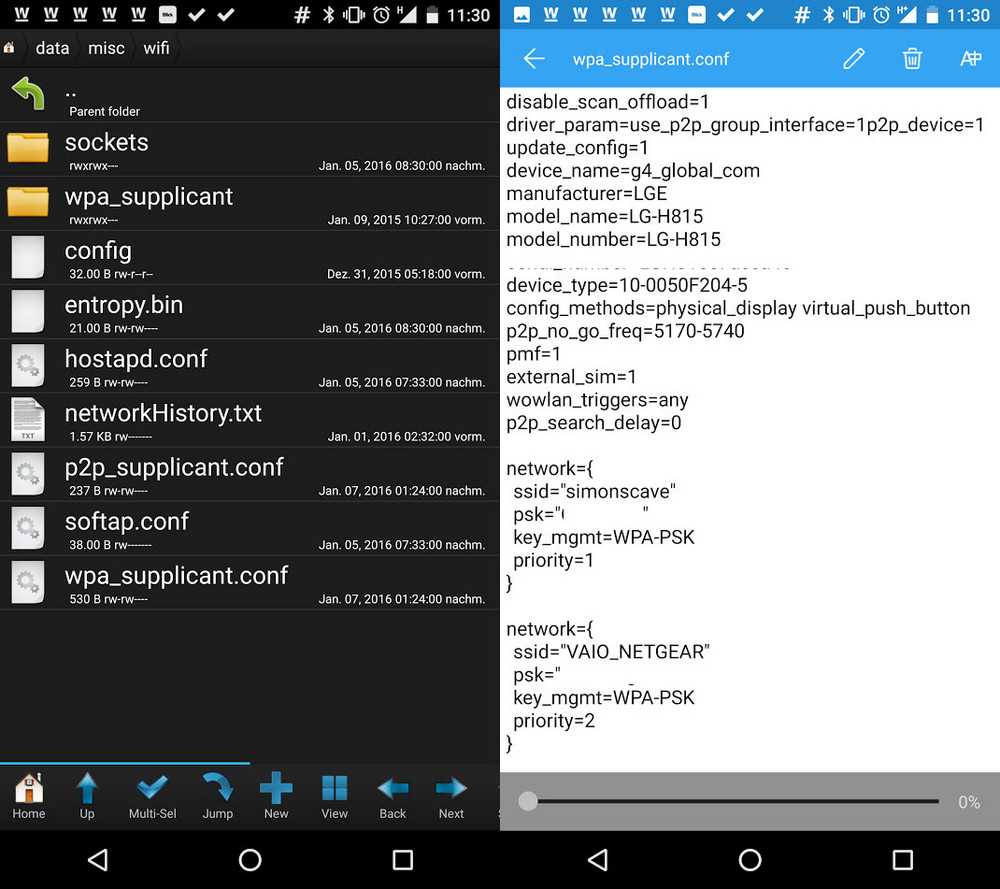Tap the Up arrow toolbar icon
The height and width of the screenshot is (889, 1000).
(87, 795)
